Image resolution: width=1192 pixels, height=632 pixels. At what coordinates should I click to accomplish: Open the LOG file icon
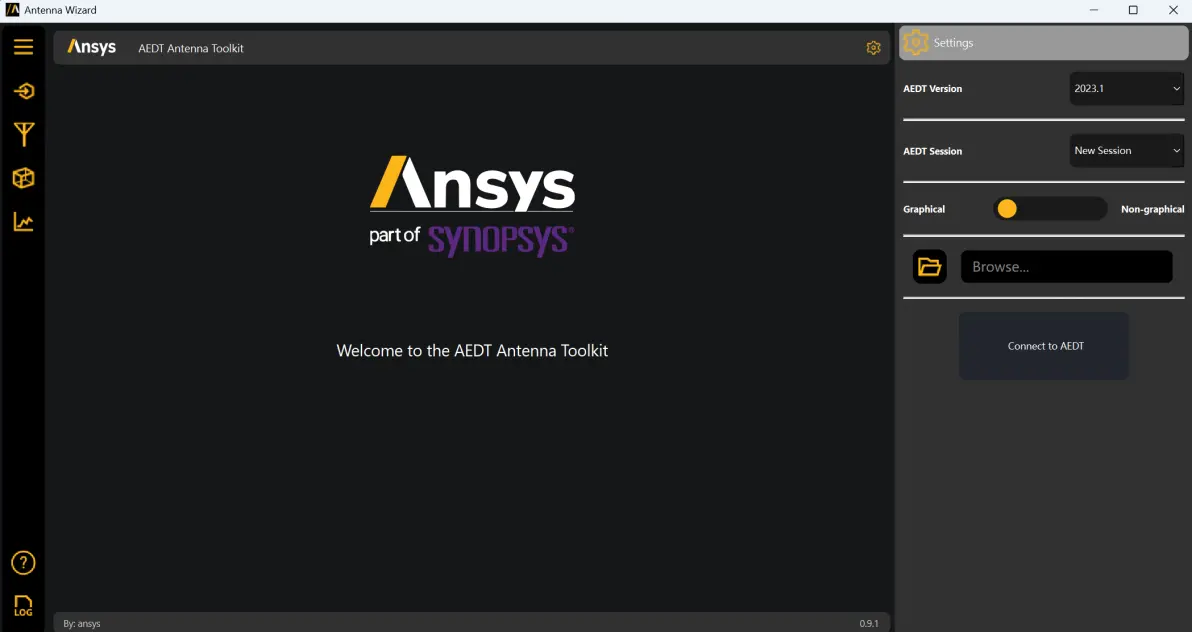click(x=24, y=606)
